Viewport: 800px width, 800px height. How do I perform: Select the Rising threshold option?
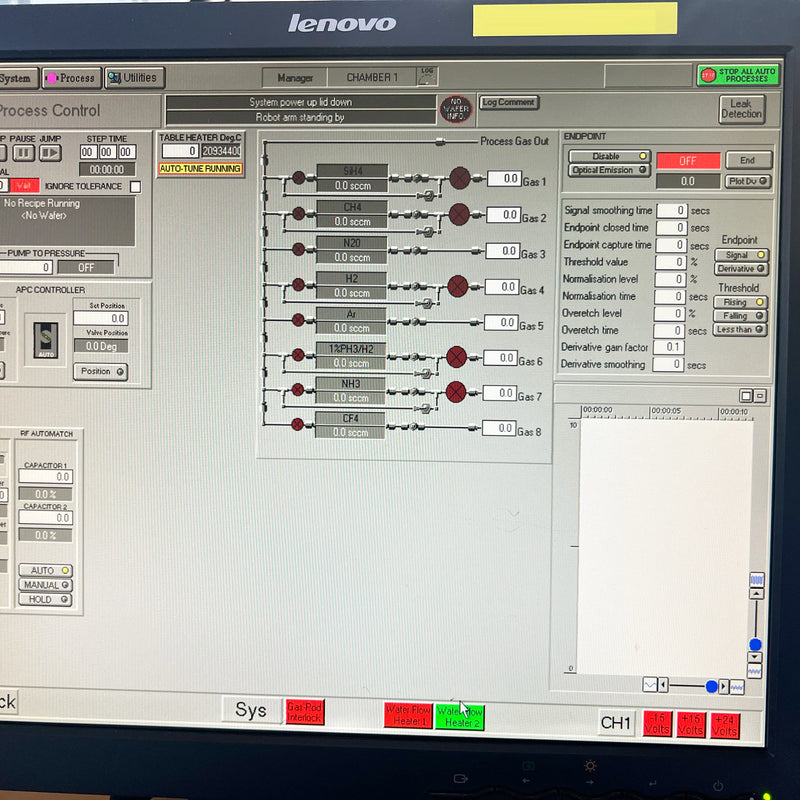740,302
